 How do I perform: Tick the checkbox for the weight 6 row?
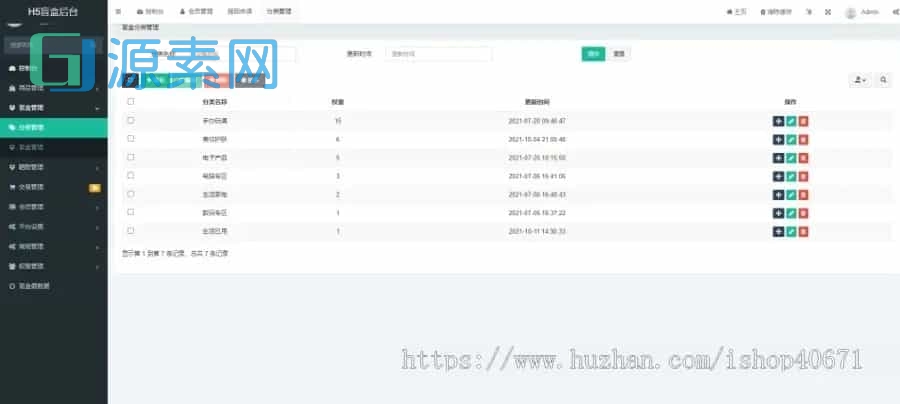(x=131, y=139)
